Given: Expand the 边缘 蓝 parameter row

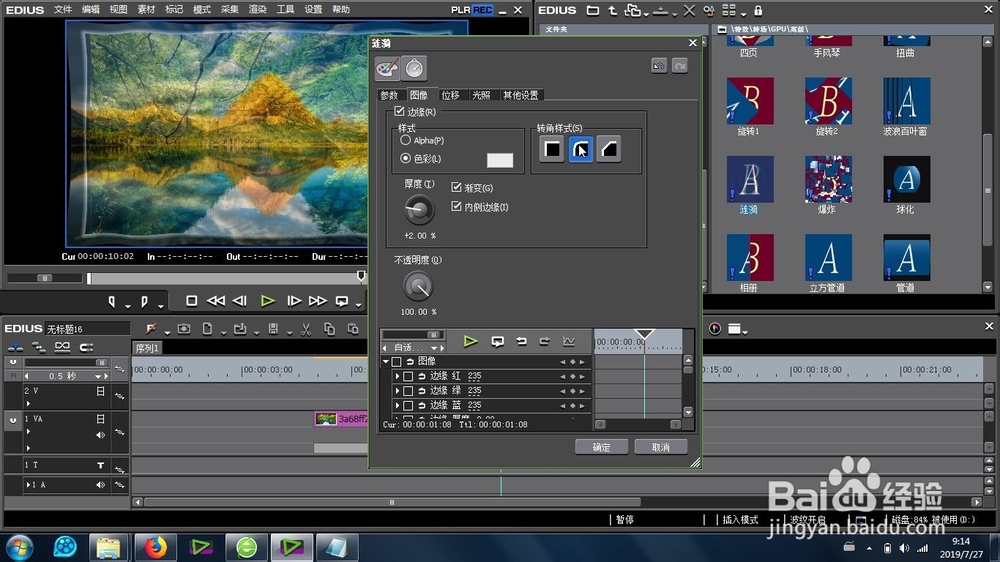Looking at the screenshot, I should [x=397, y=406].
